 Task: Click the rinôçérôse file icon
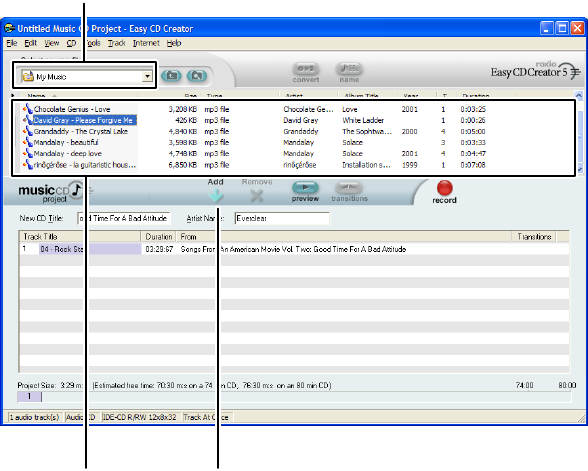27,165
